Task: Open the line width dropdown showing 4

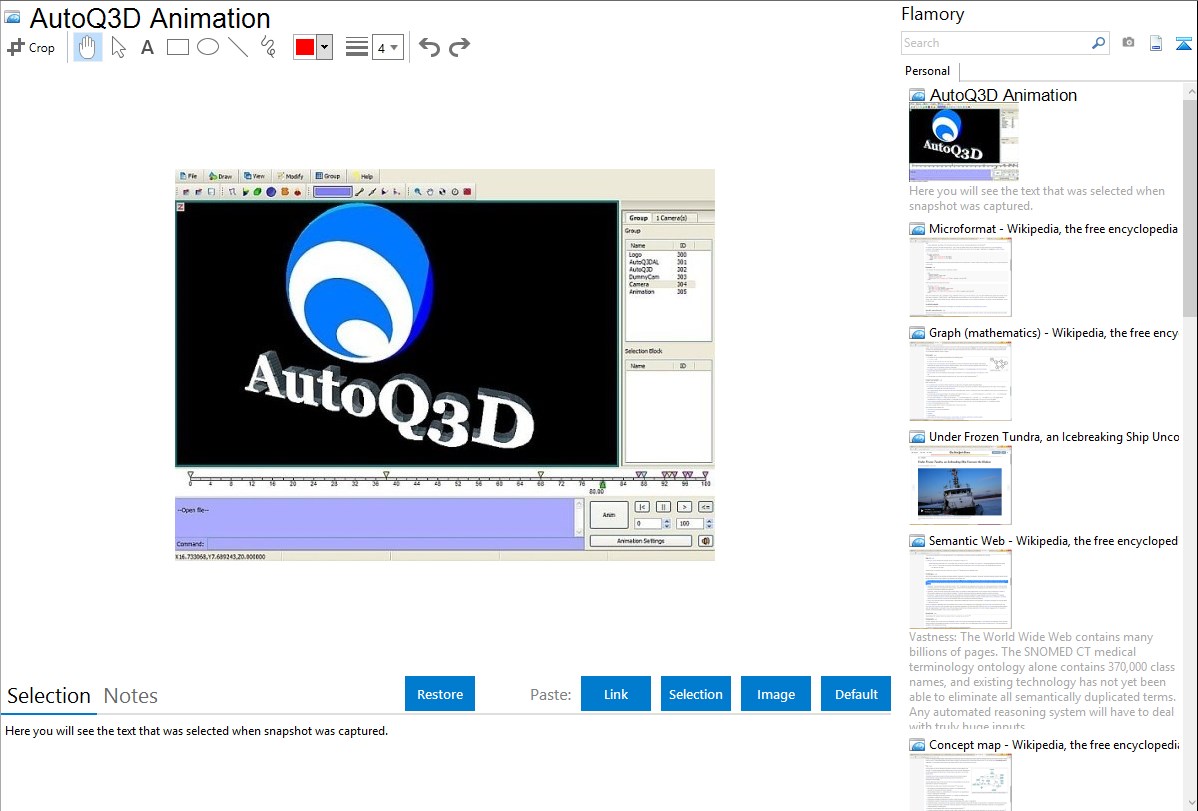Action: click(x=388, y=47)
